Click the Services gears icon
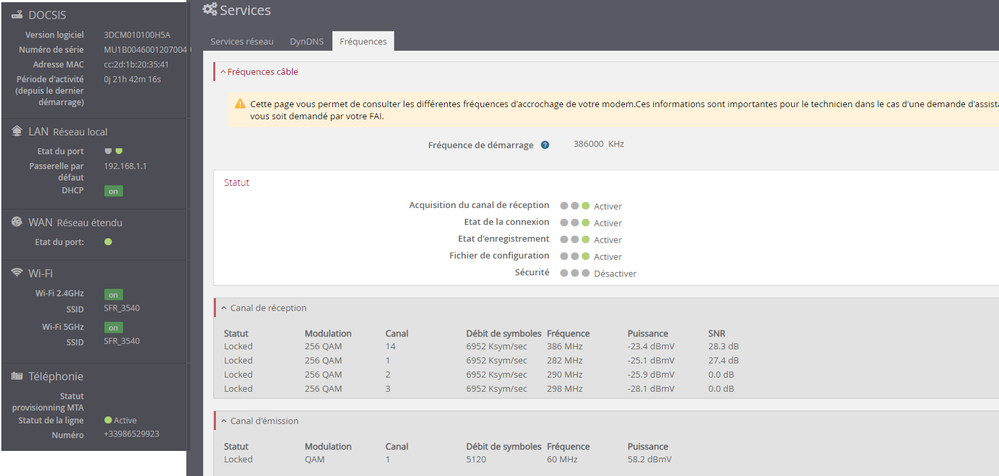Image resolution: width=999 pixels, height=476 pixels. pos(209,10)
